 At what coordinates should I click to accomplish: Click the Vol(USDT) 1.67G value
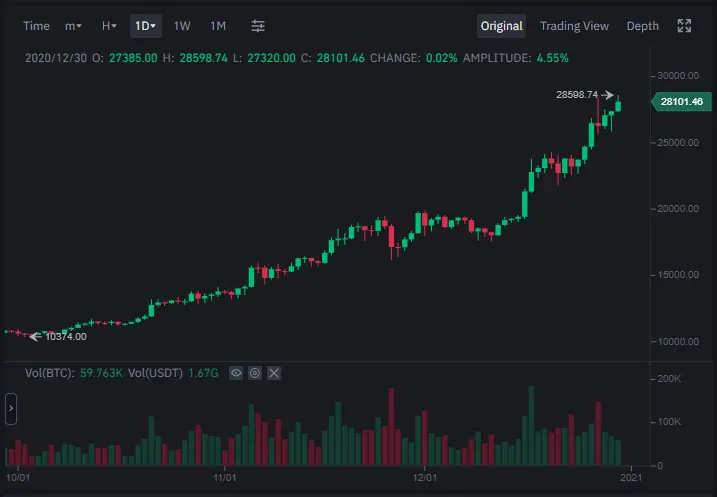(203, 373)
